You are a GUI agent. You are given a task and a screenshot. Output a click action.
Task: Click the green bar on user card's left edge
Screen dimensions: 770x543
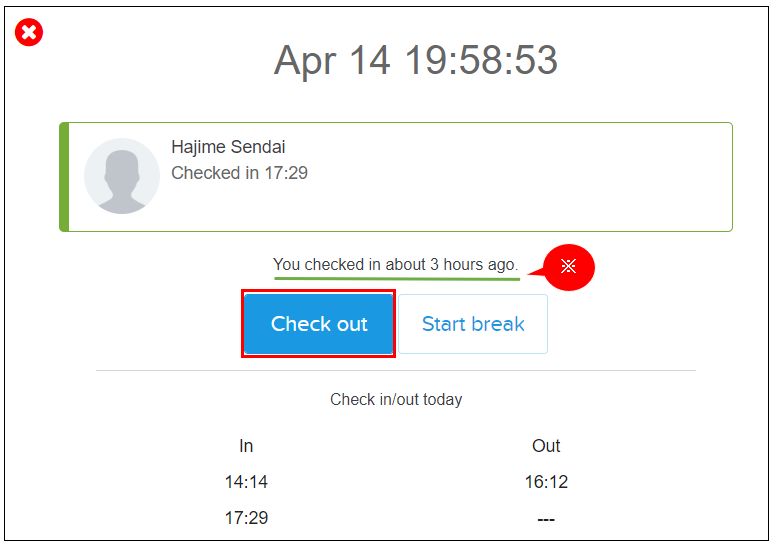pyautogui.click(x=64, y=177)
